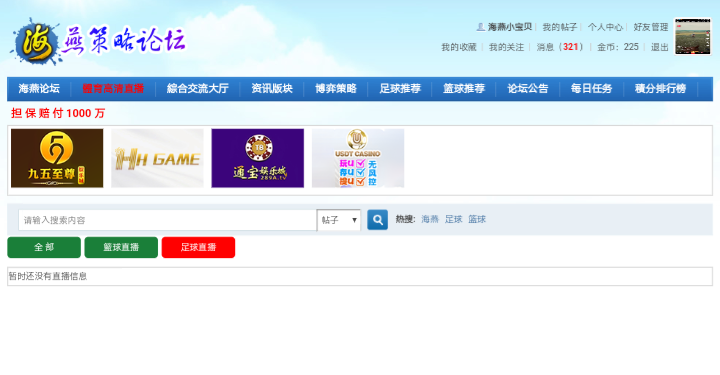The width and height of the screenshot is (720, 375).
Task: Click the 暂时还没有直播信息 message
Action: [48, 276]
